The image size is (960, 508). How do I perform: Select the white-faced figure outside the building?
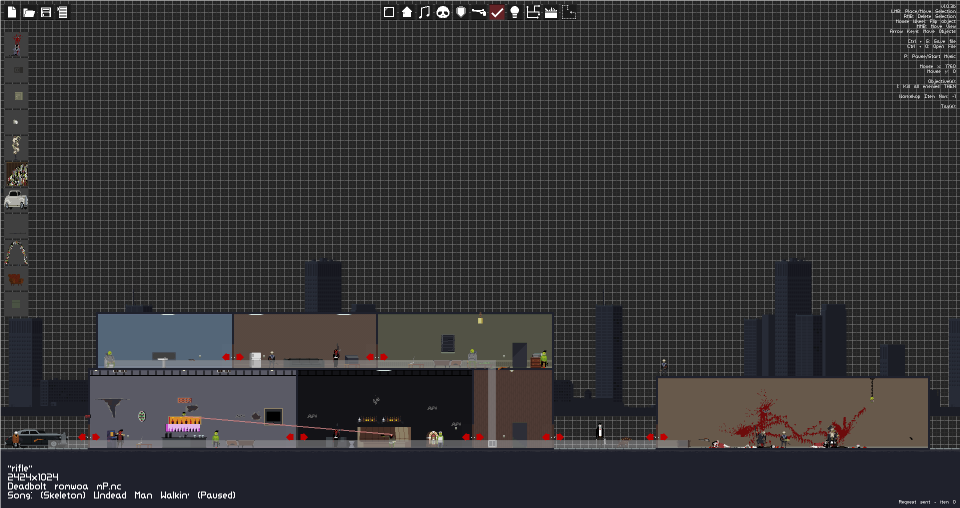point(600,431)
